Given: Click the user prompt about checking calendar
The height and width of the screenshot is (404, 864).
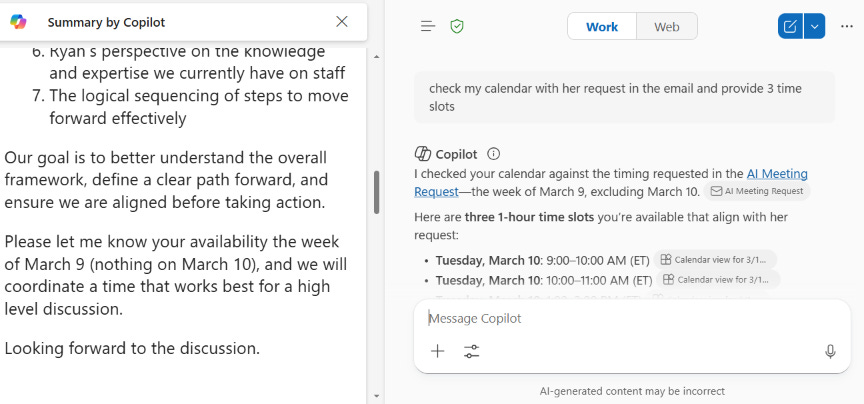Looking at the screenshot, I should (624, 97).
